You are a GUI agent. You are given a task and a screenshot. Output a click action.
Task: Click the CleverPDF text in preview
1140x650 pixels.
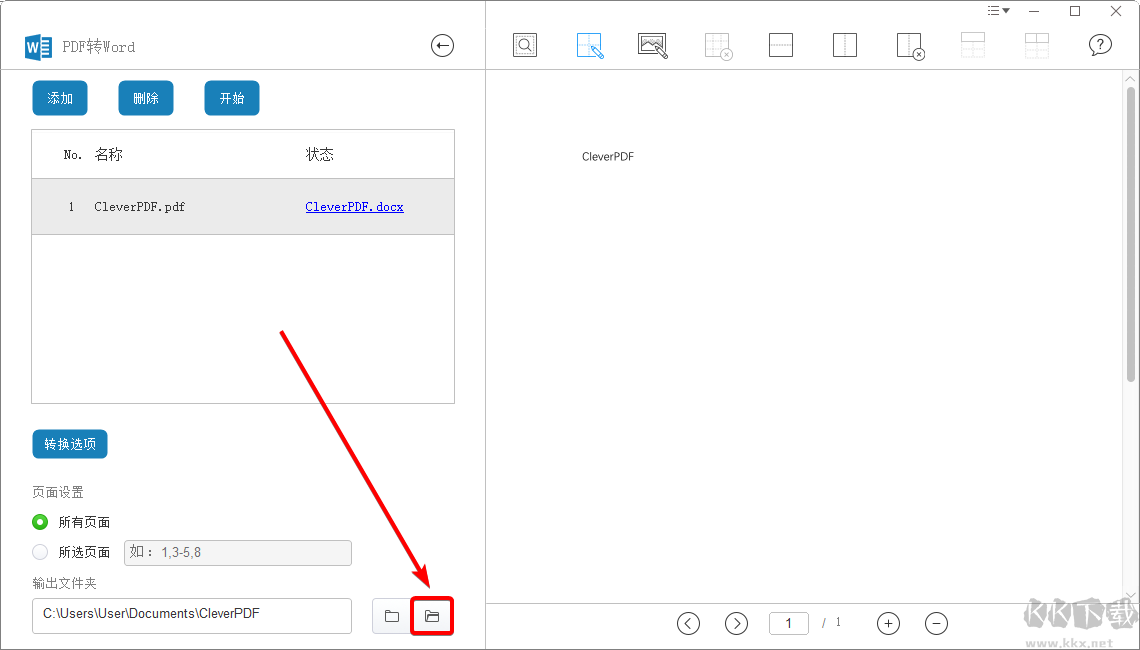(608, 156)
